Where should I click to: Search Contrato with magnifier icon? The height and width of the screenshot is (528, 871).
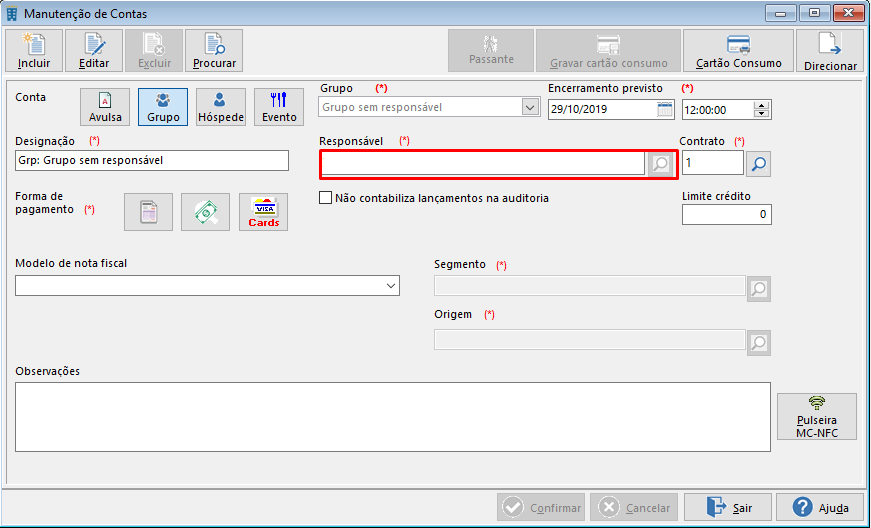[x=758, y=164]
